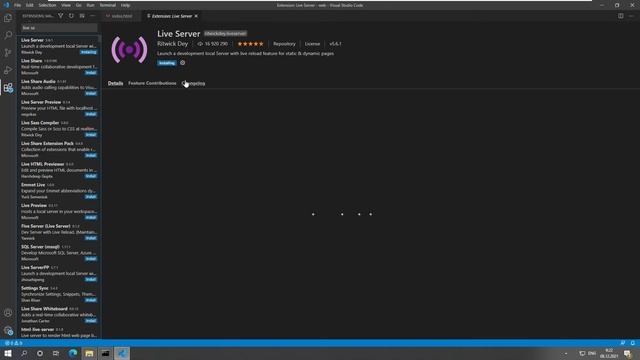Select Emmet Live in extensions list
Screen dimensions: 640x360
point(59,191)
